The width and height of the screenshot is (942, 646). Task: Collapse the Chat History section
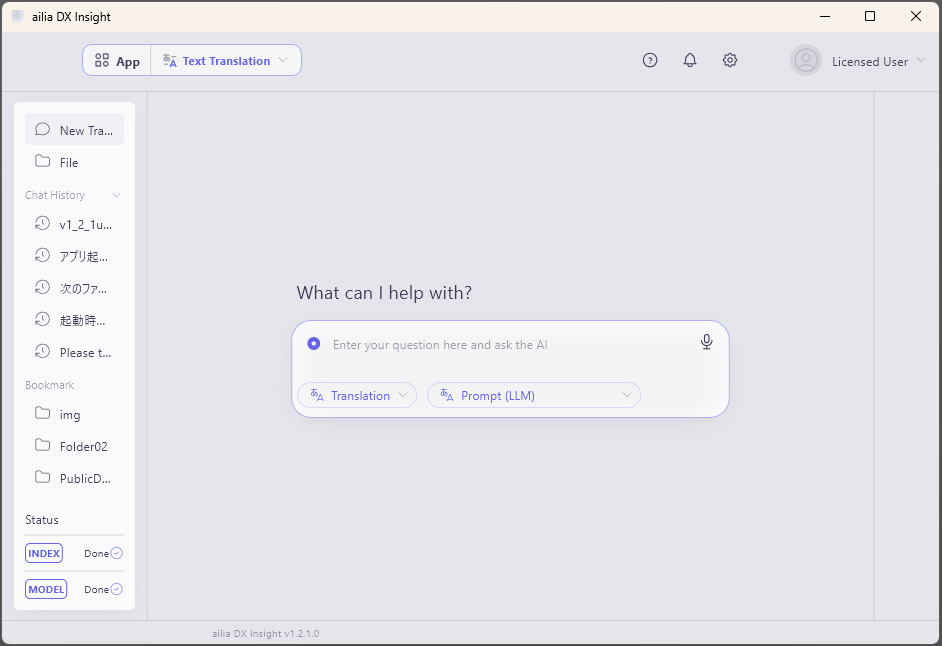point(119,195)
